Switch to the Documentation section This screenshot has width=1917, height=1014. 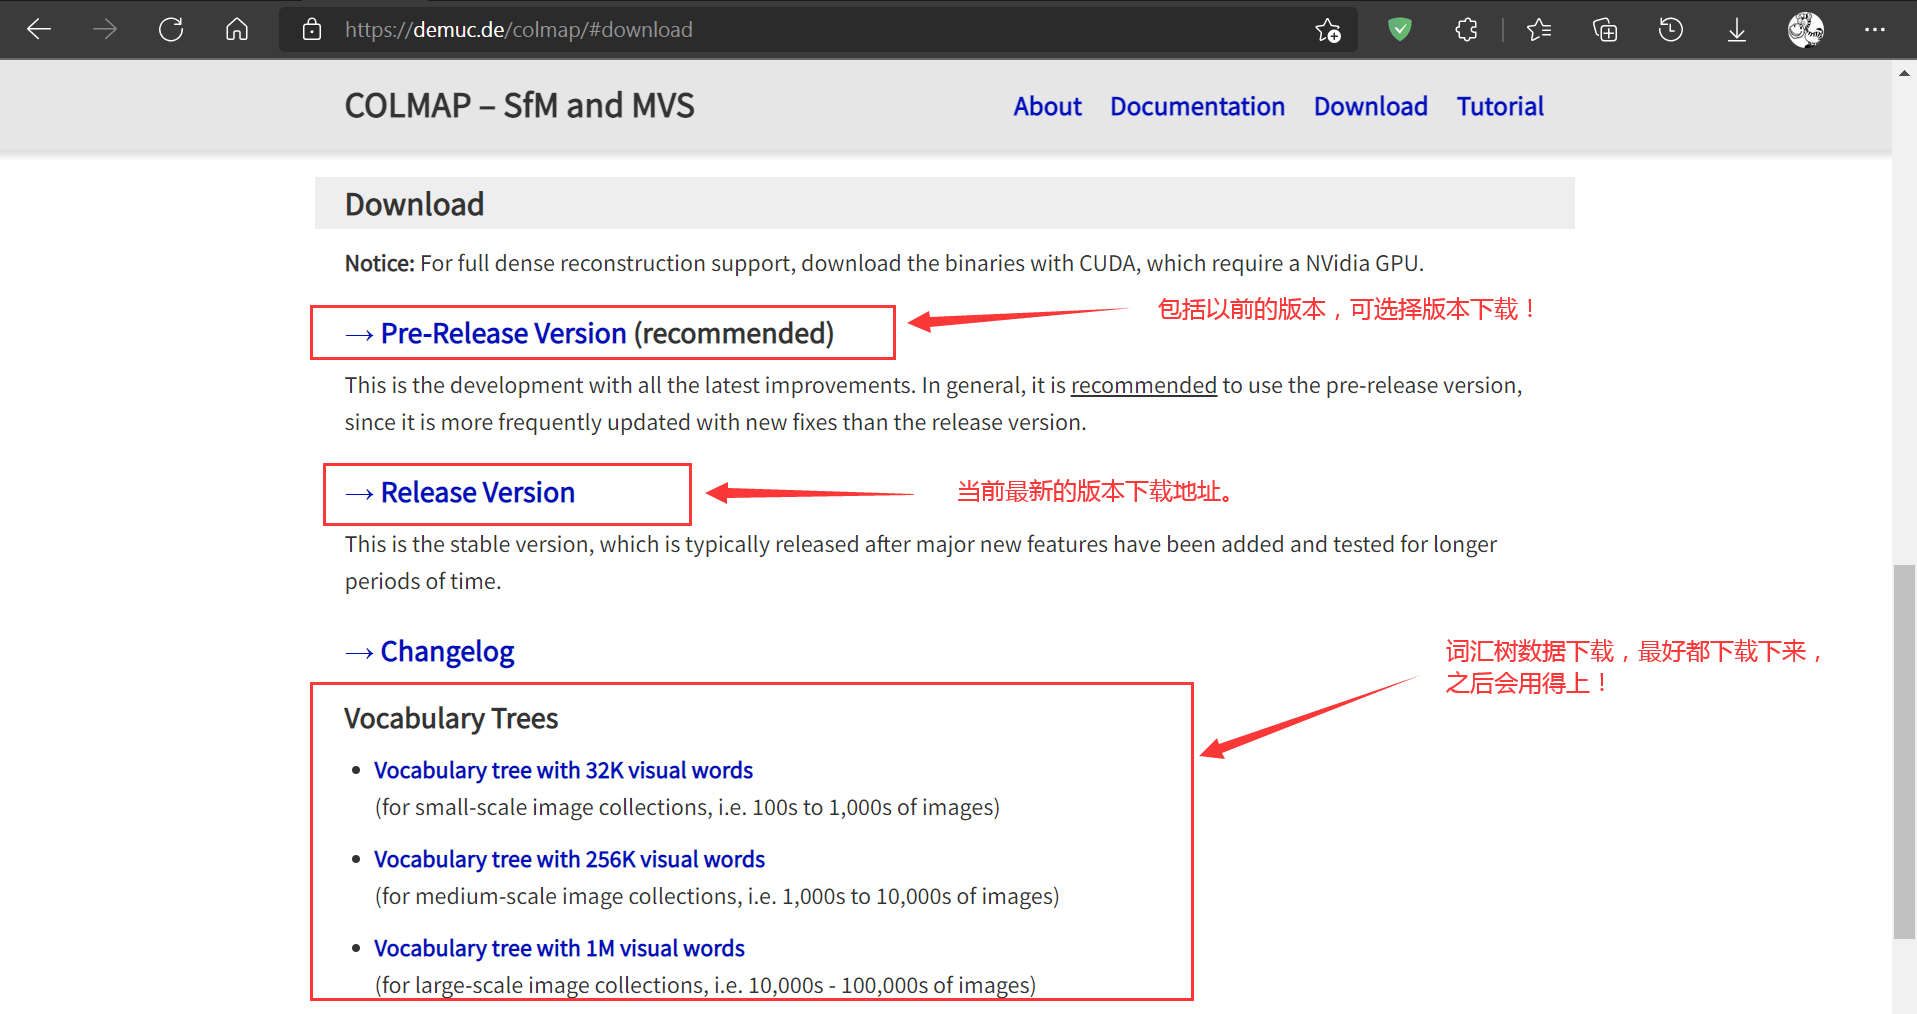pos(1197,106)
